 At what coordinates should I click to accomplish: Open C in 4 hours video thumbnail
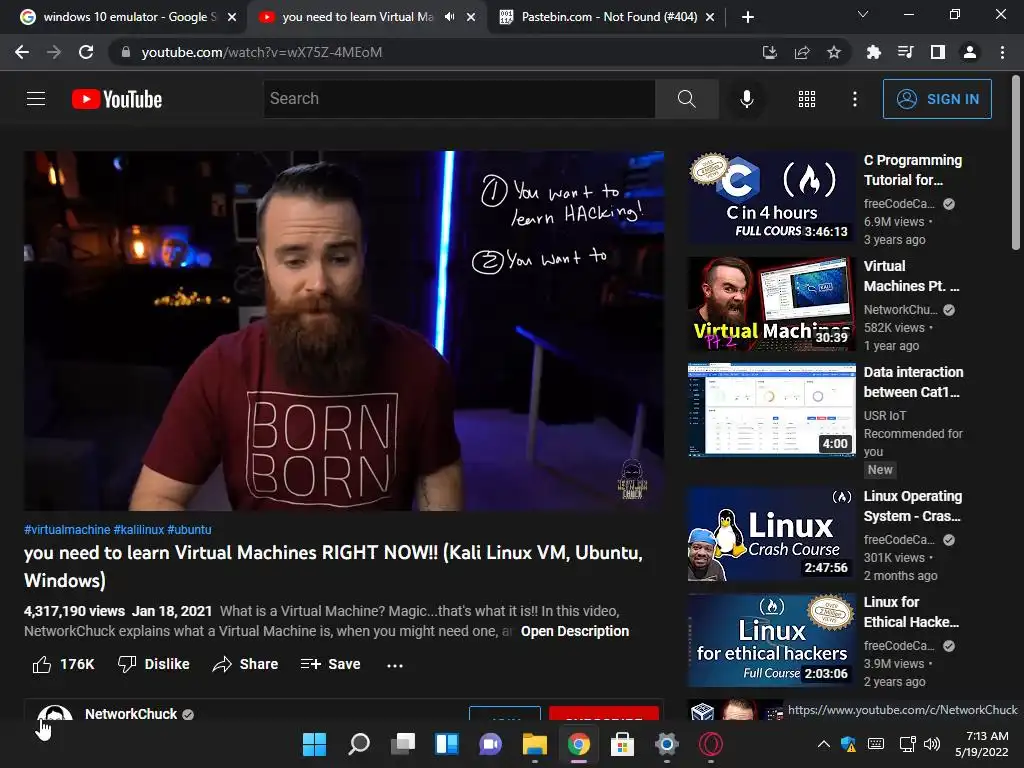point(771,198)
